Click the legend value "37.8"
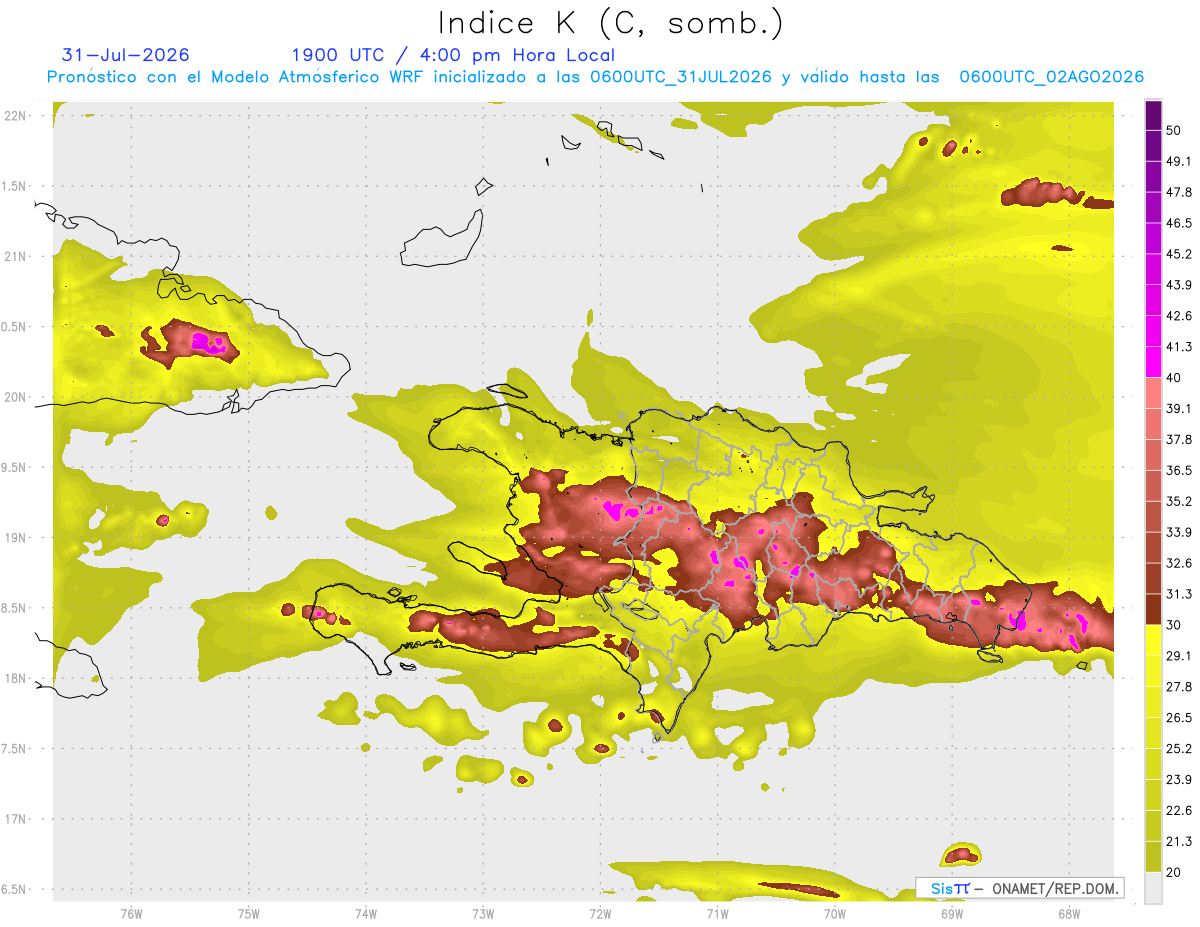Viewport: 1200px width, 927px height. click(x=1179, y=439)
